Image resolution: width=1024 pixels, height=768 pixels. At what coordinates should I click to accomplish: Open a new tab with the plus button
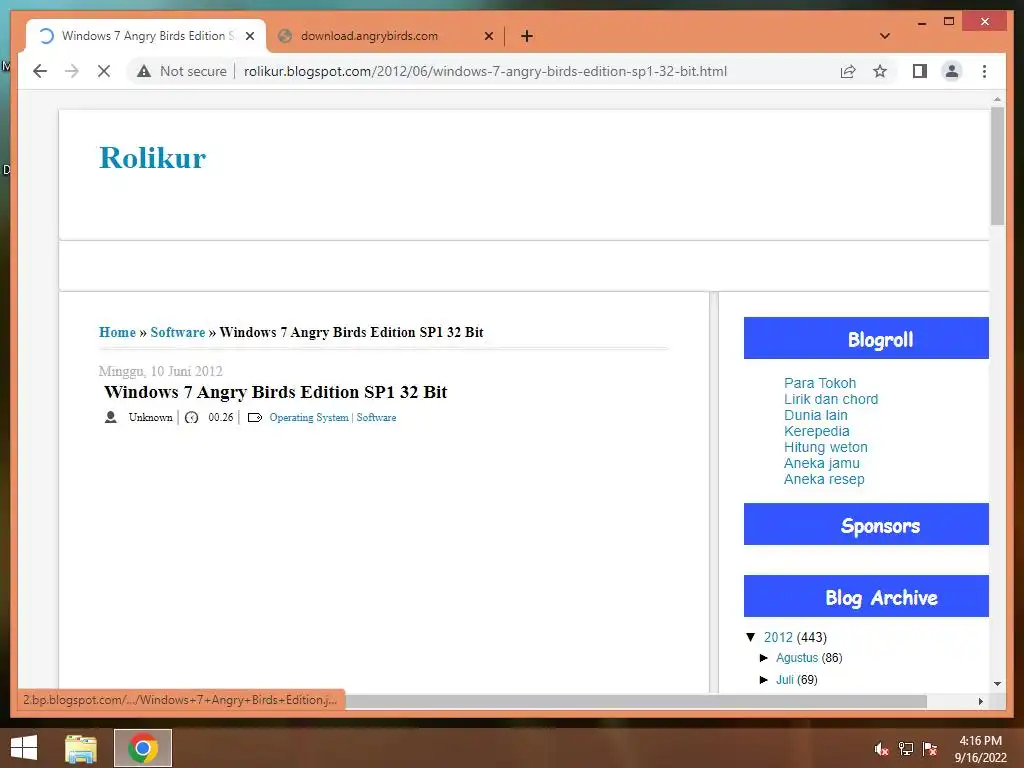527,36
